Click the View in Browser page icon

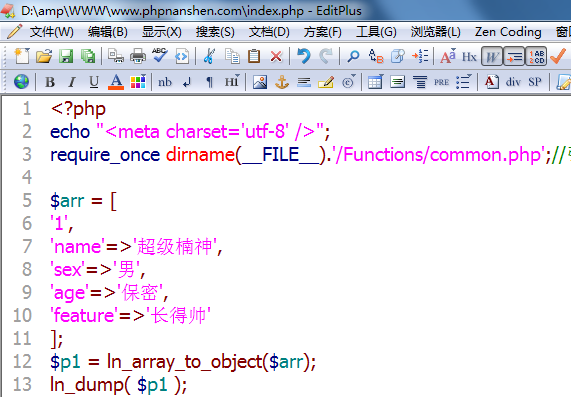182,56
